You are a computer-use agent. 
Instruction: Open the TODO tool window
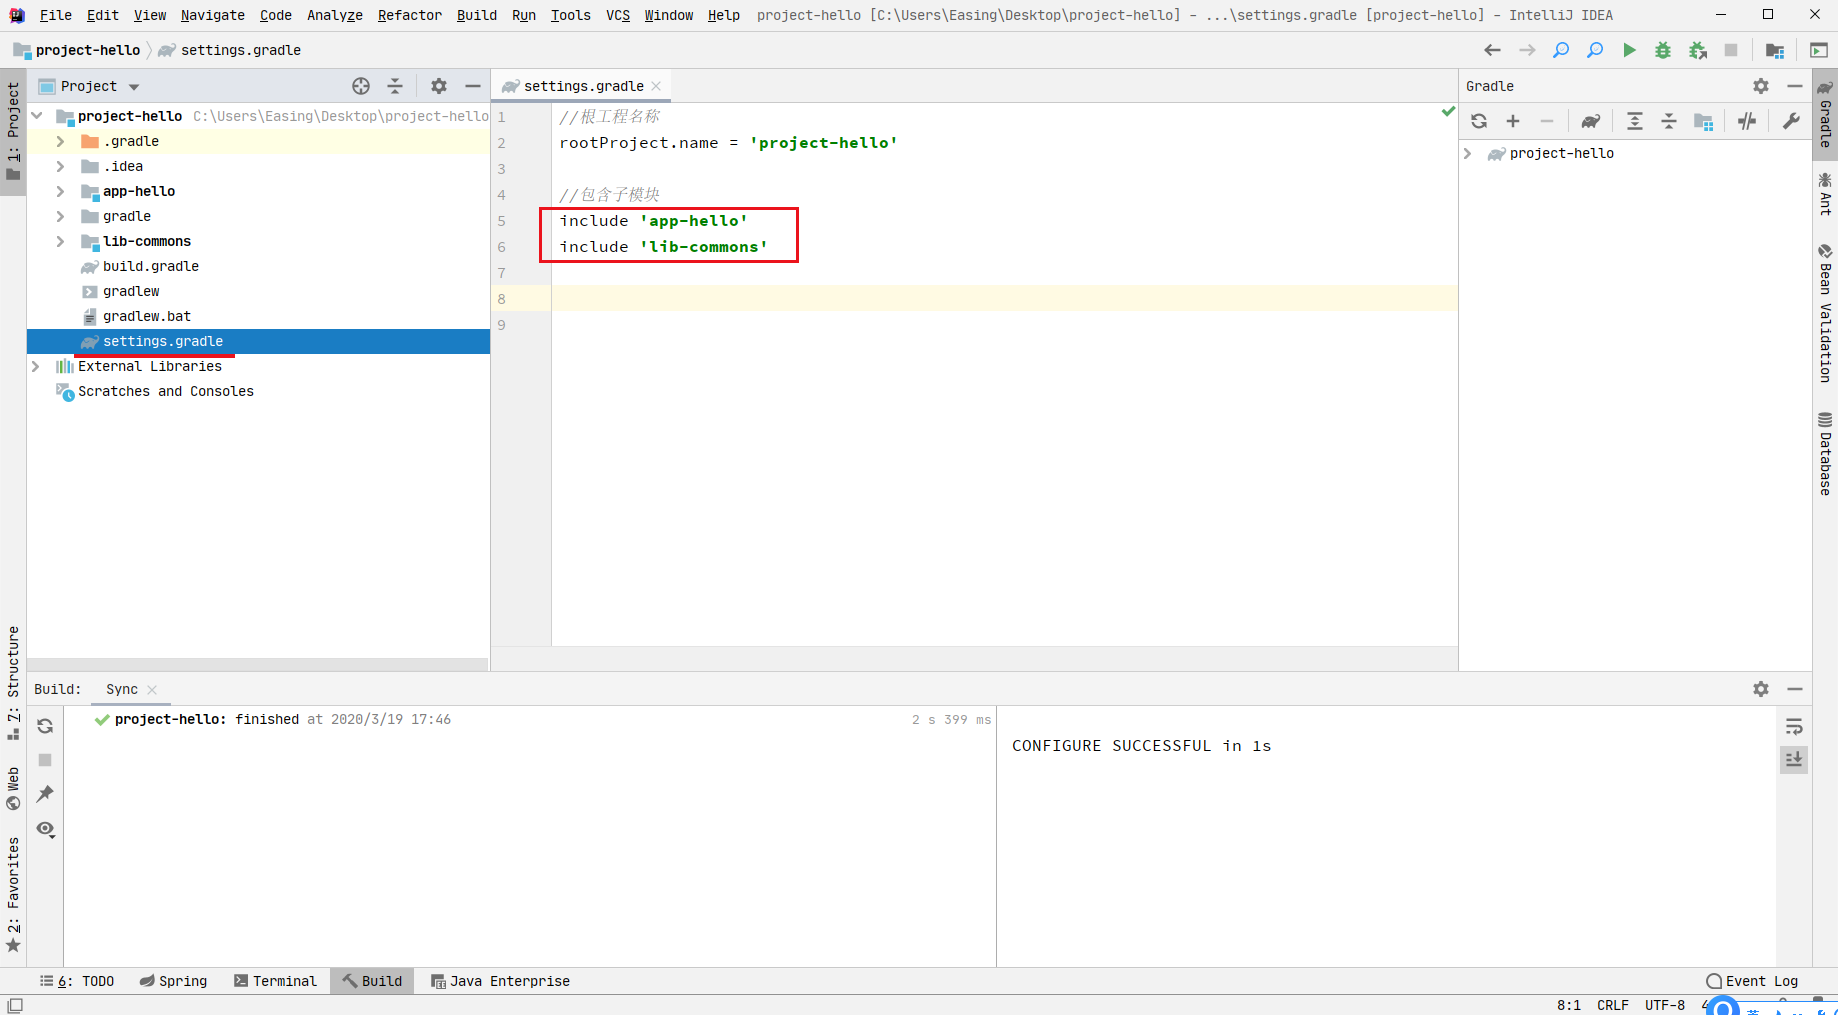coord(77,981)
